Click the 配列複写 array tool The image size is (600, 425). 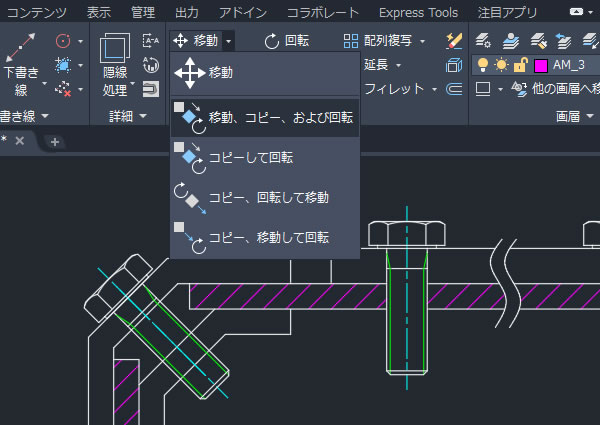(x=377, y=41)
